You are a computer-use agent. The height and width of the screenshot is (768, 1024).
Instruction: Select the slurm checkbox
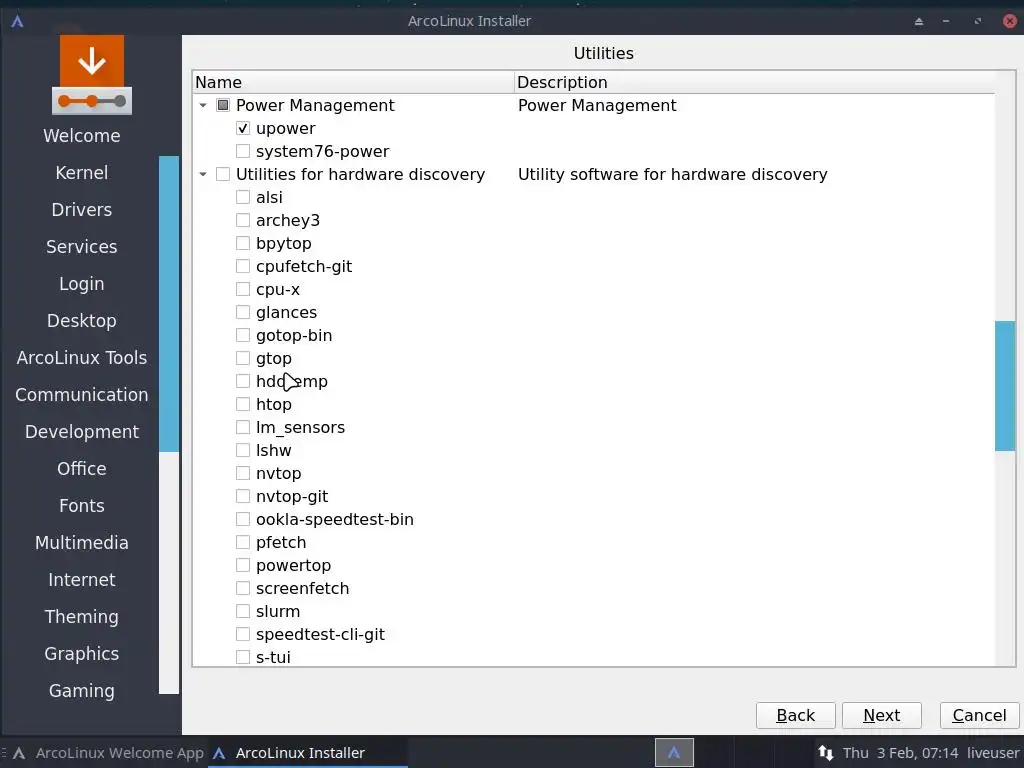pyautogui.click(x=243, y=611)
